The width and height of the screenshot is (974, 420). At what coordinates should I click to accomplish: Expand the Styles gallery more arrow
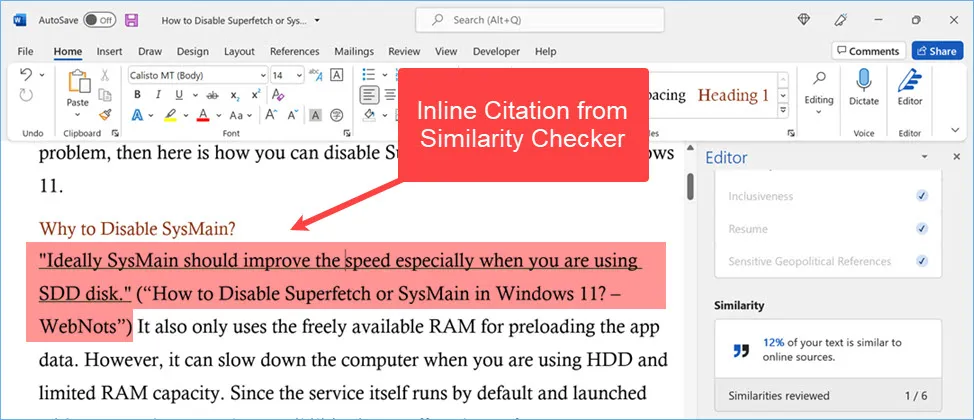783,110
